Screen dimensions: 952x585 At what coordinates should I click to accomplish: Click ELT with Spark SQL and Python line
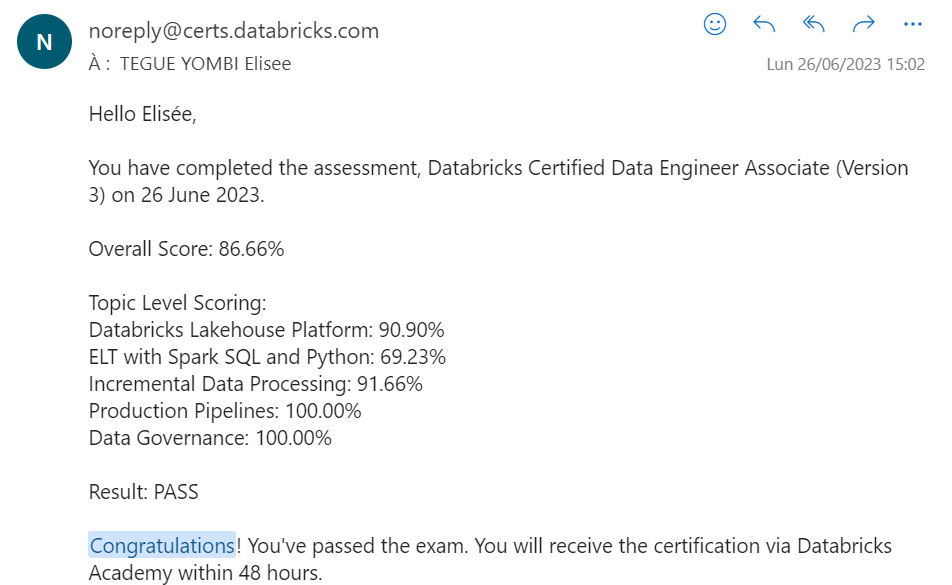267,357
